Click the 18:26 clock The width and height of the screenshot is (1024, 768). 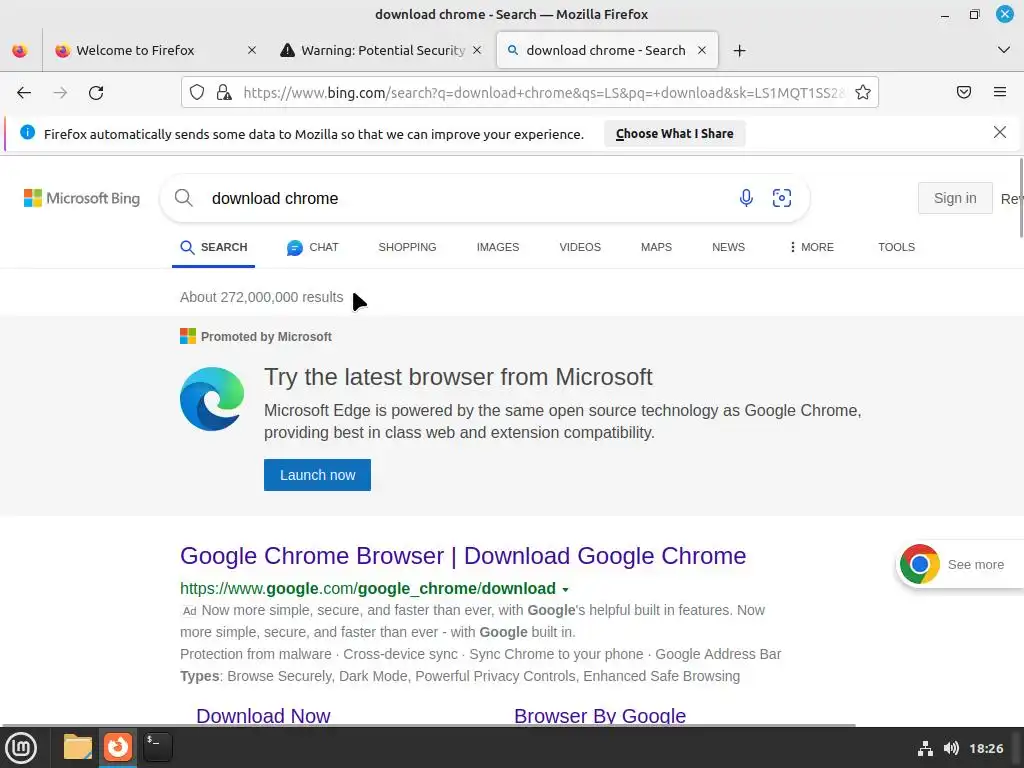[x=986, y=748]
